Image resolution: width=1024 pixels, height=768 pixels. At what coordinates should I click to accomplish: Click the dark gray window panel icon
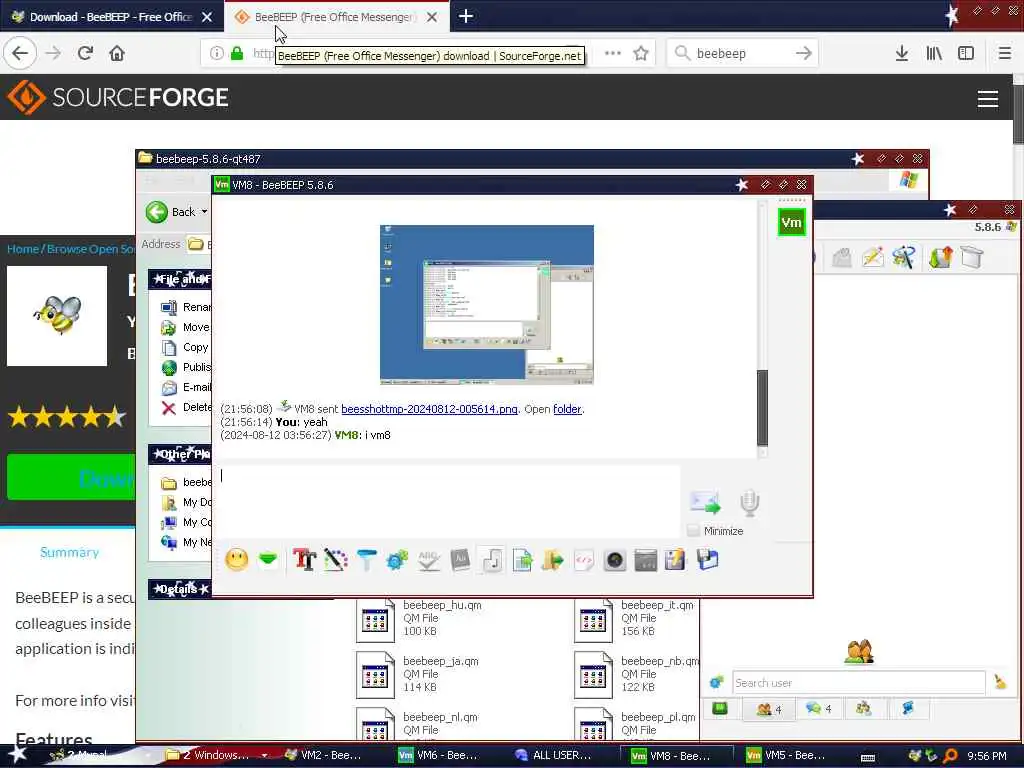coord(645,560)
